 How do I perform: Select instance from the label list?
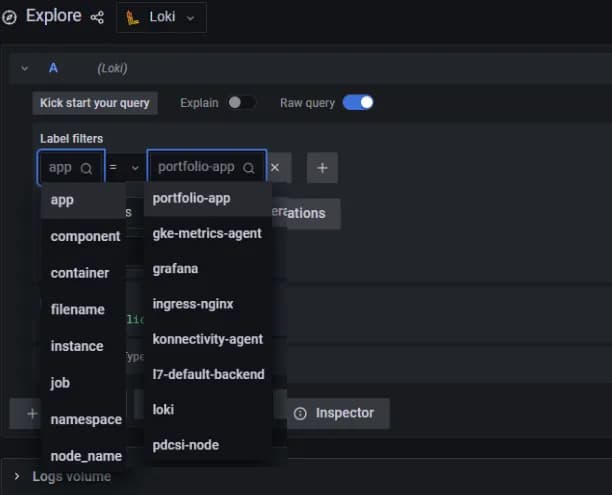83,346
